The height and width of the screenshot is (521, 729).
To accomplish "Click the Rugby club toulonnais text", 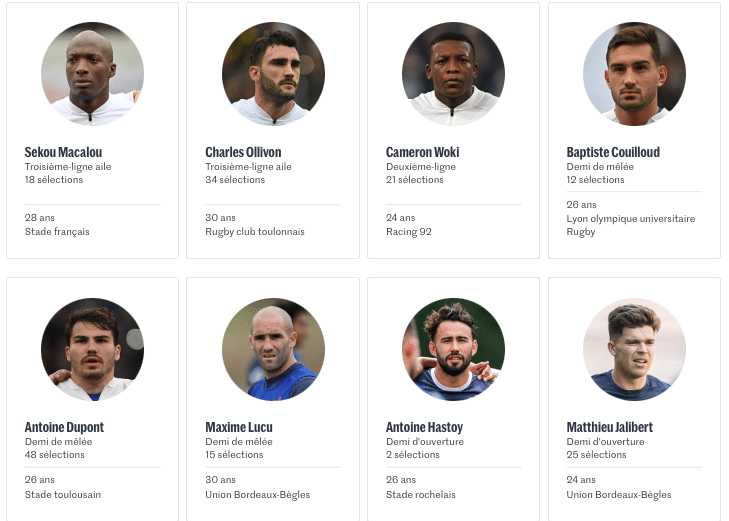I will pos(255,231).
